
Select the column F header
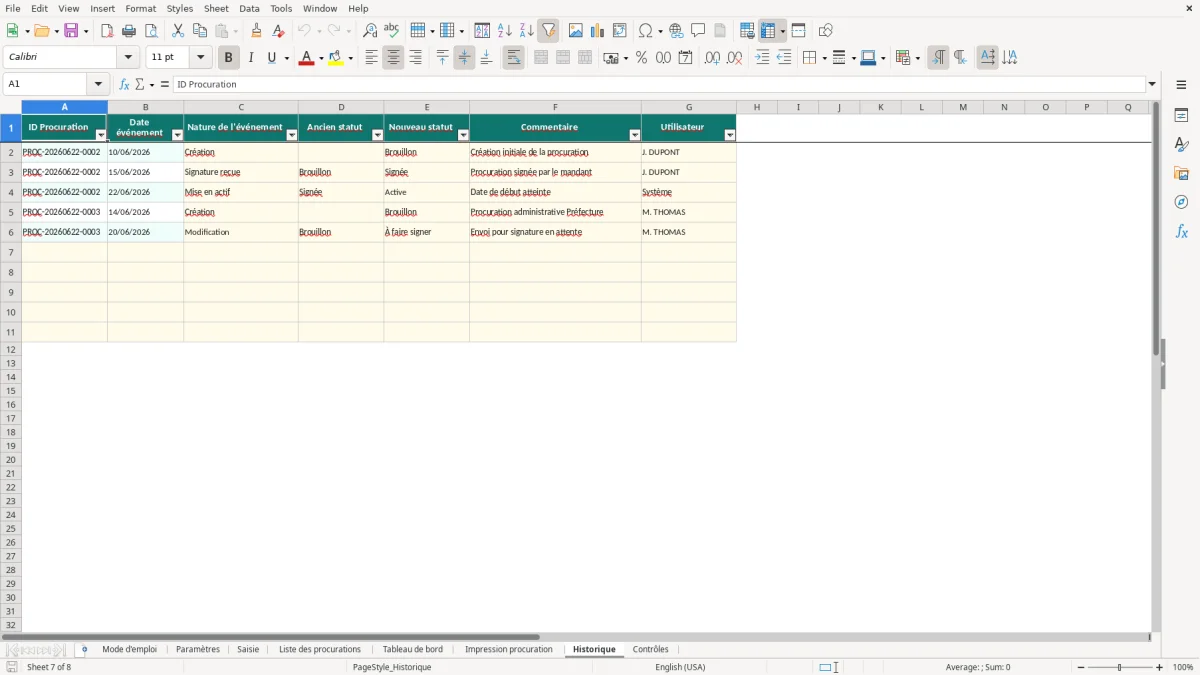click(555, 107)
